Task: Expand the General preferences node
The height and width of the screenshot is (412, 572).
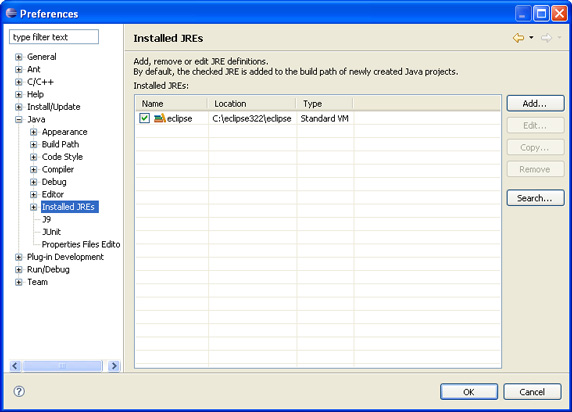Action: click(x=19, y=57)
